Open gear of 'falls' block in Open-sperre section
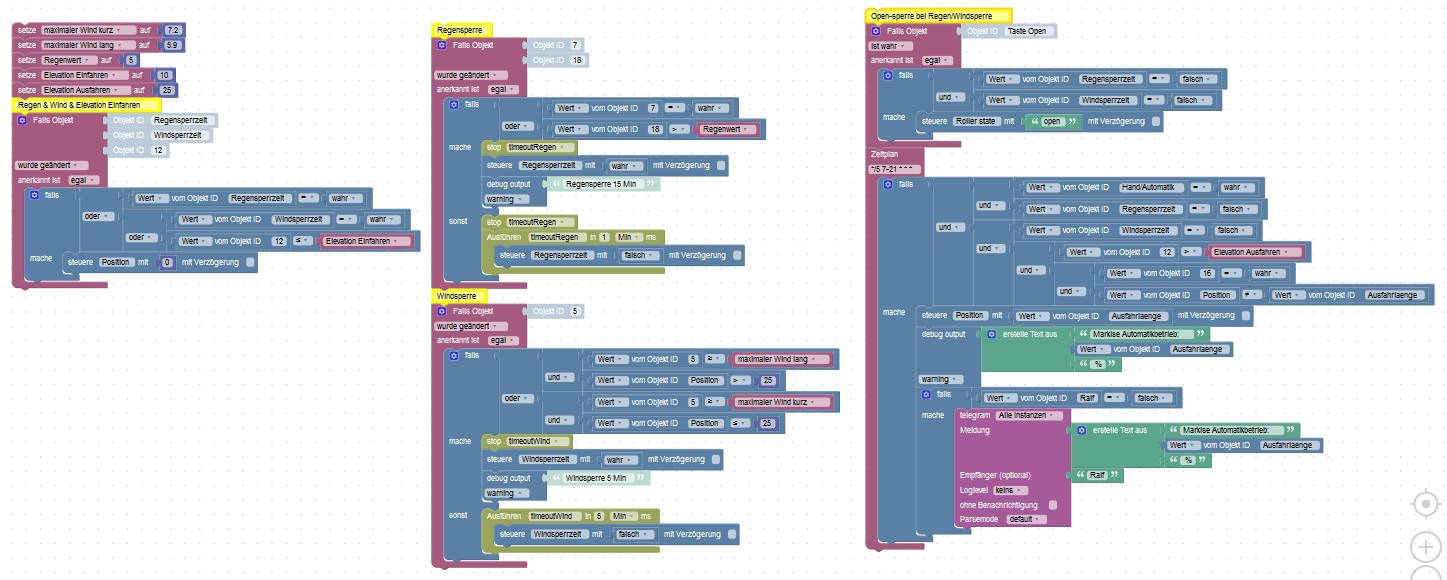 (x=888, y=75)
